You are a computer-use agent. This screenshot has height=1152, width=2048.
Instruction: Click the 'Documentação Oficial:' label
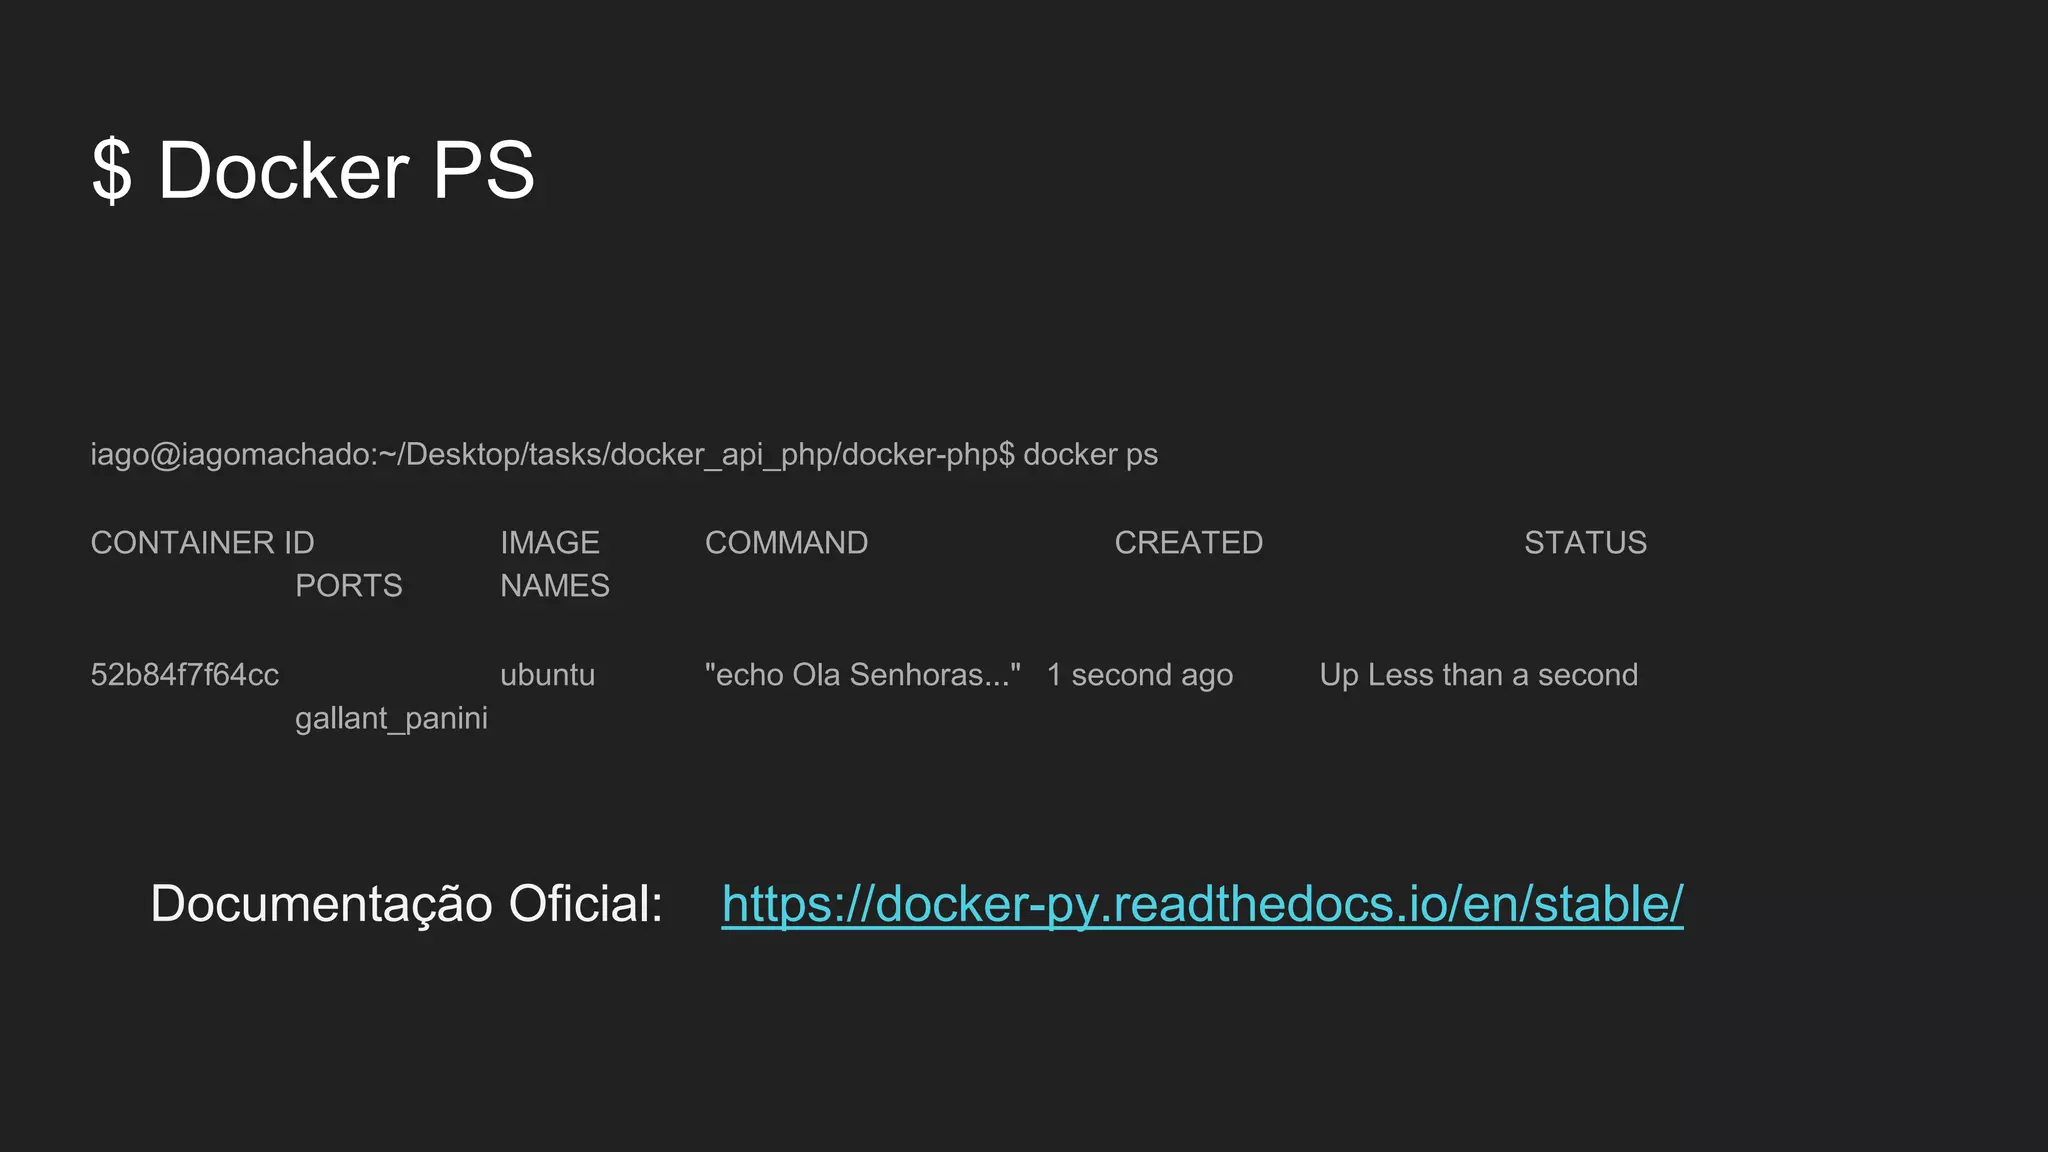click(x=407, y=904)
